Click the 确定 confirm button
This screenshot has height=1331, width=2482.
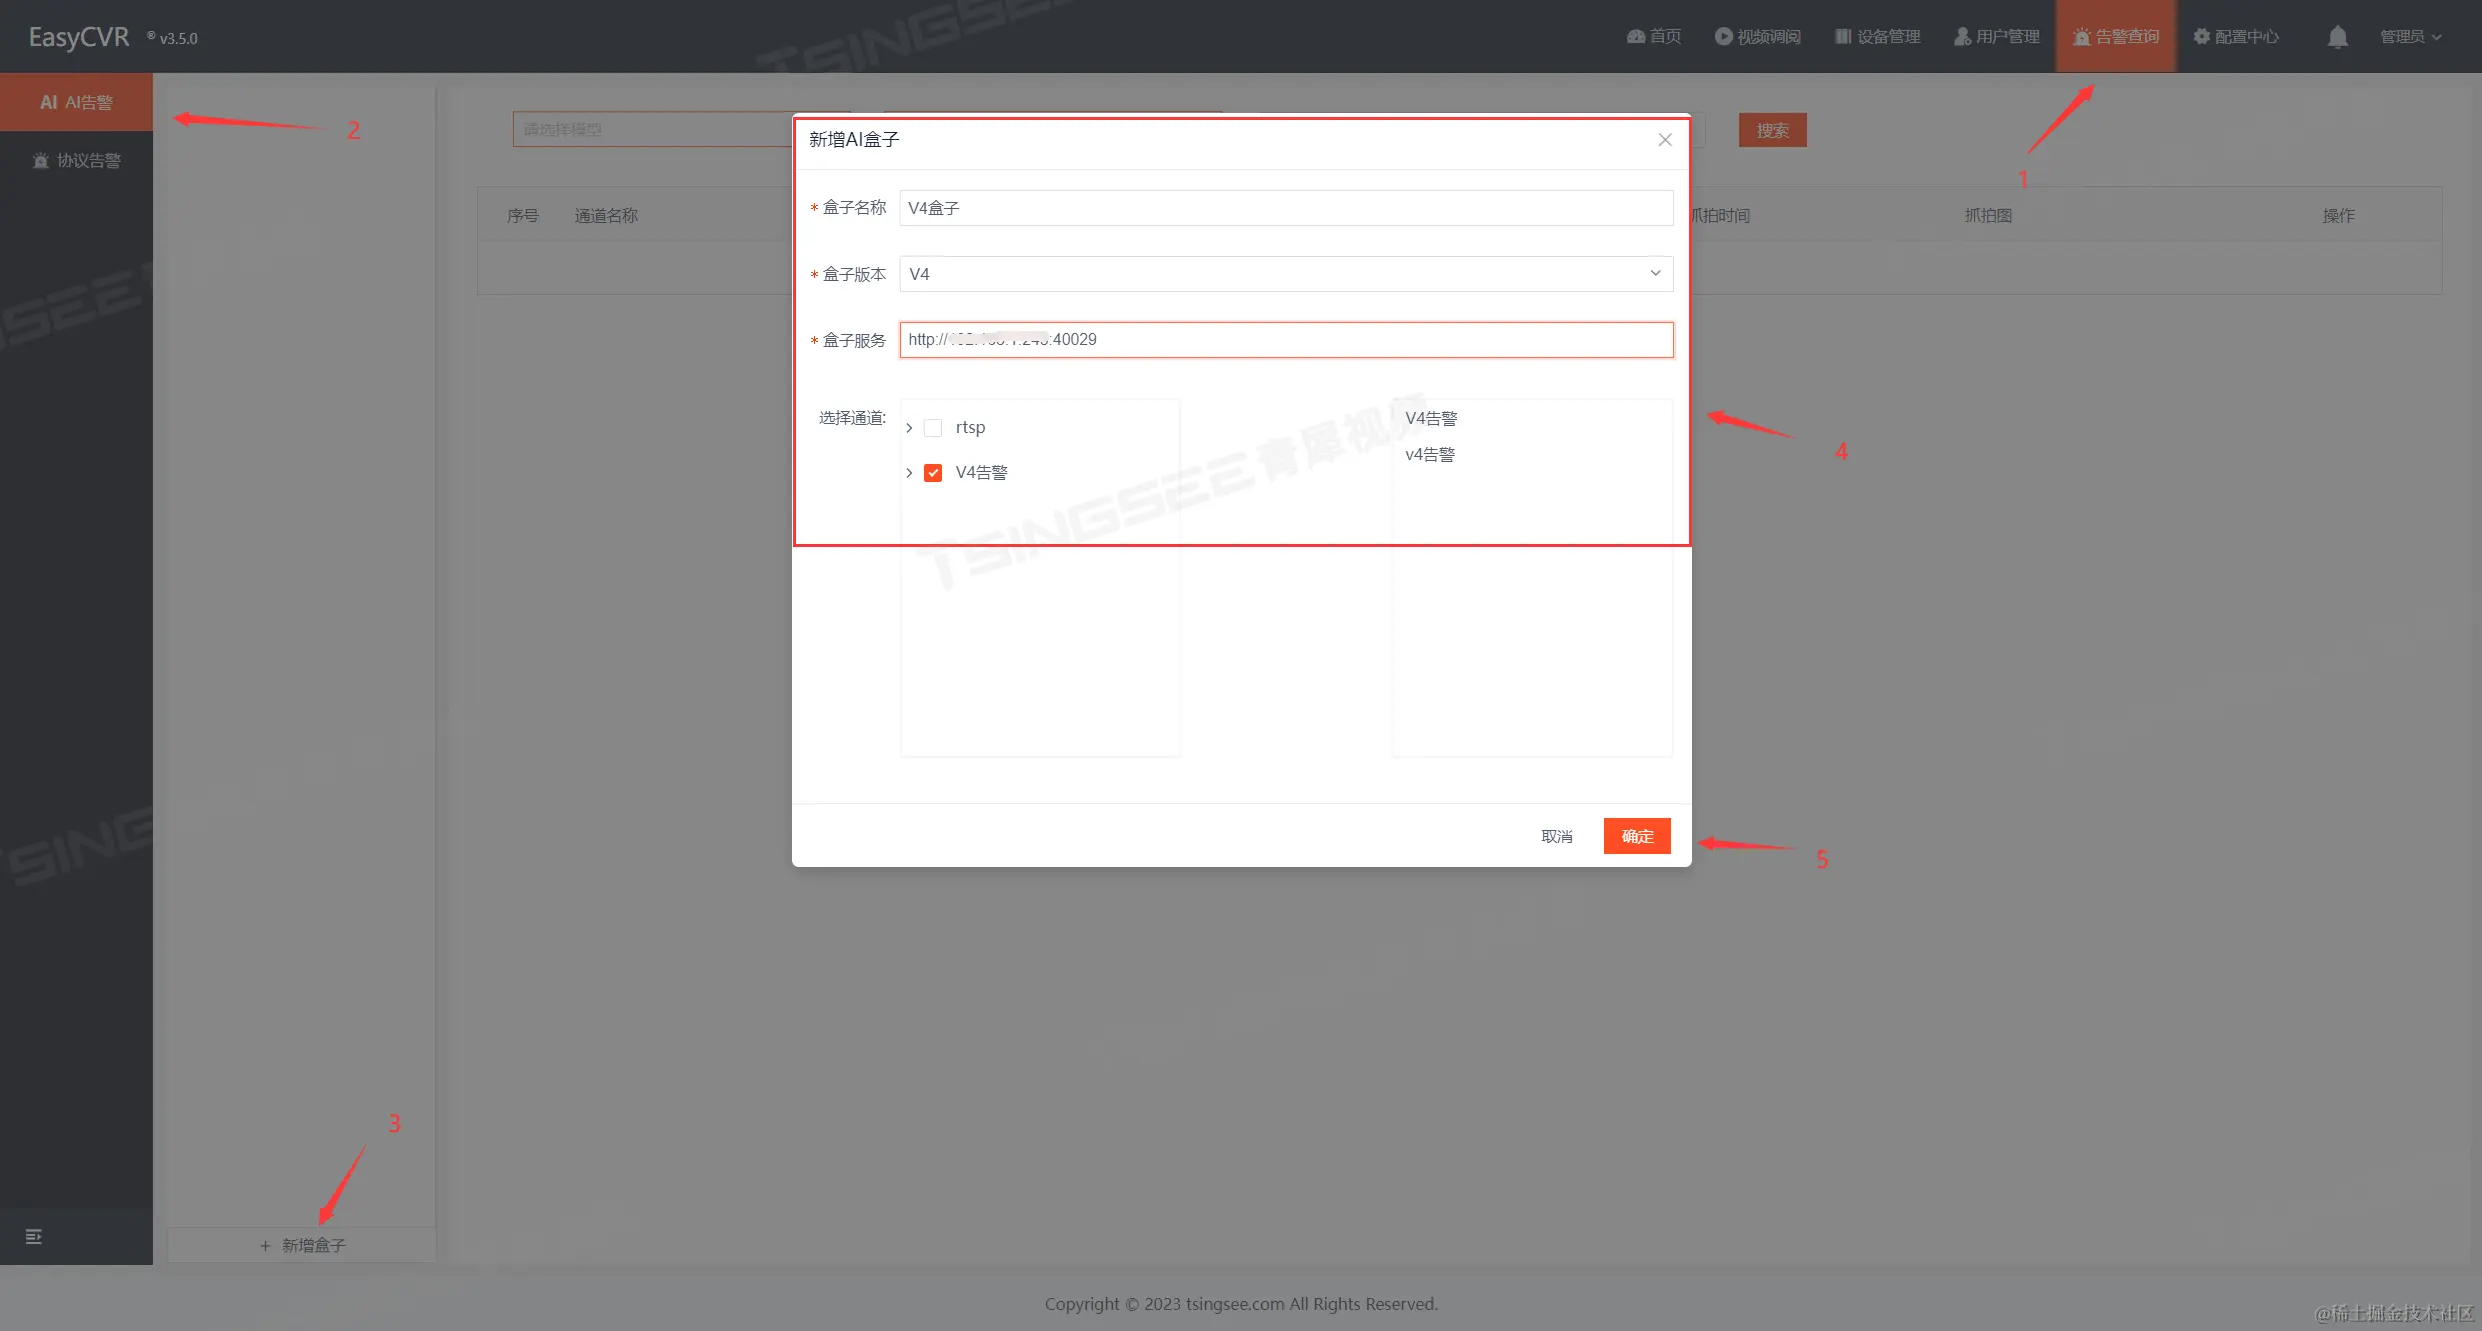point(1637,836)
